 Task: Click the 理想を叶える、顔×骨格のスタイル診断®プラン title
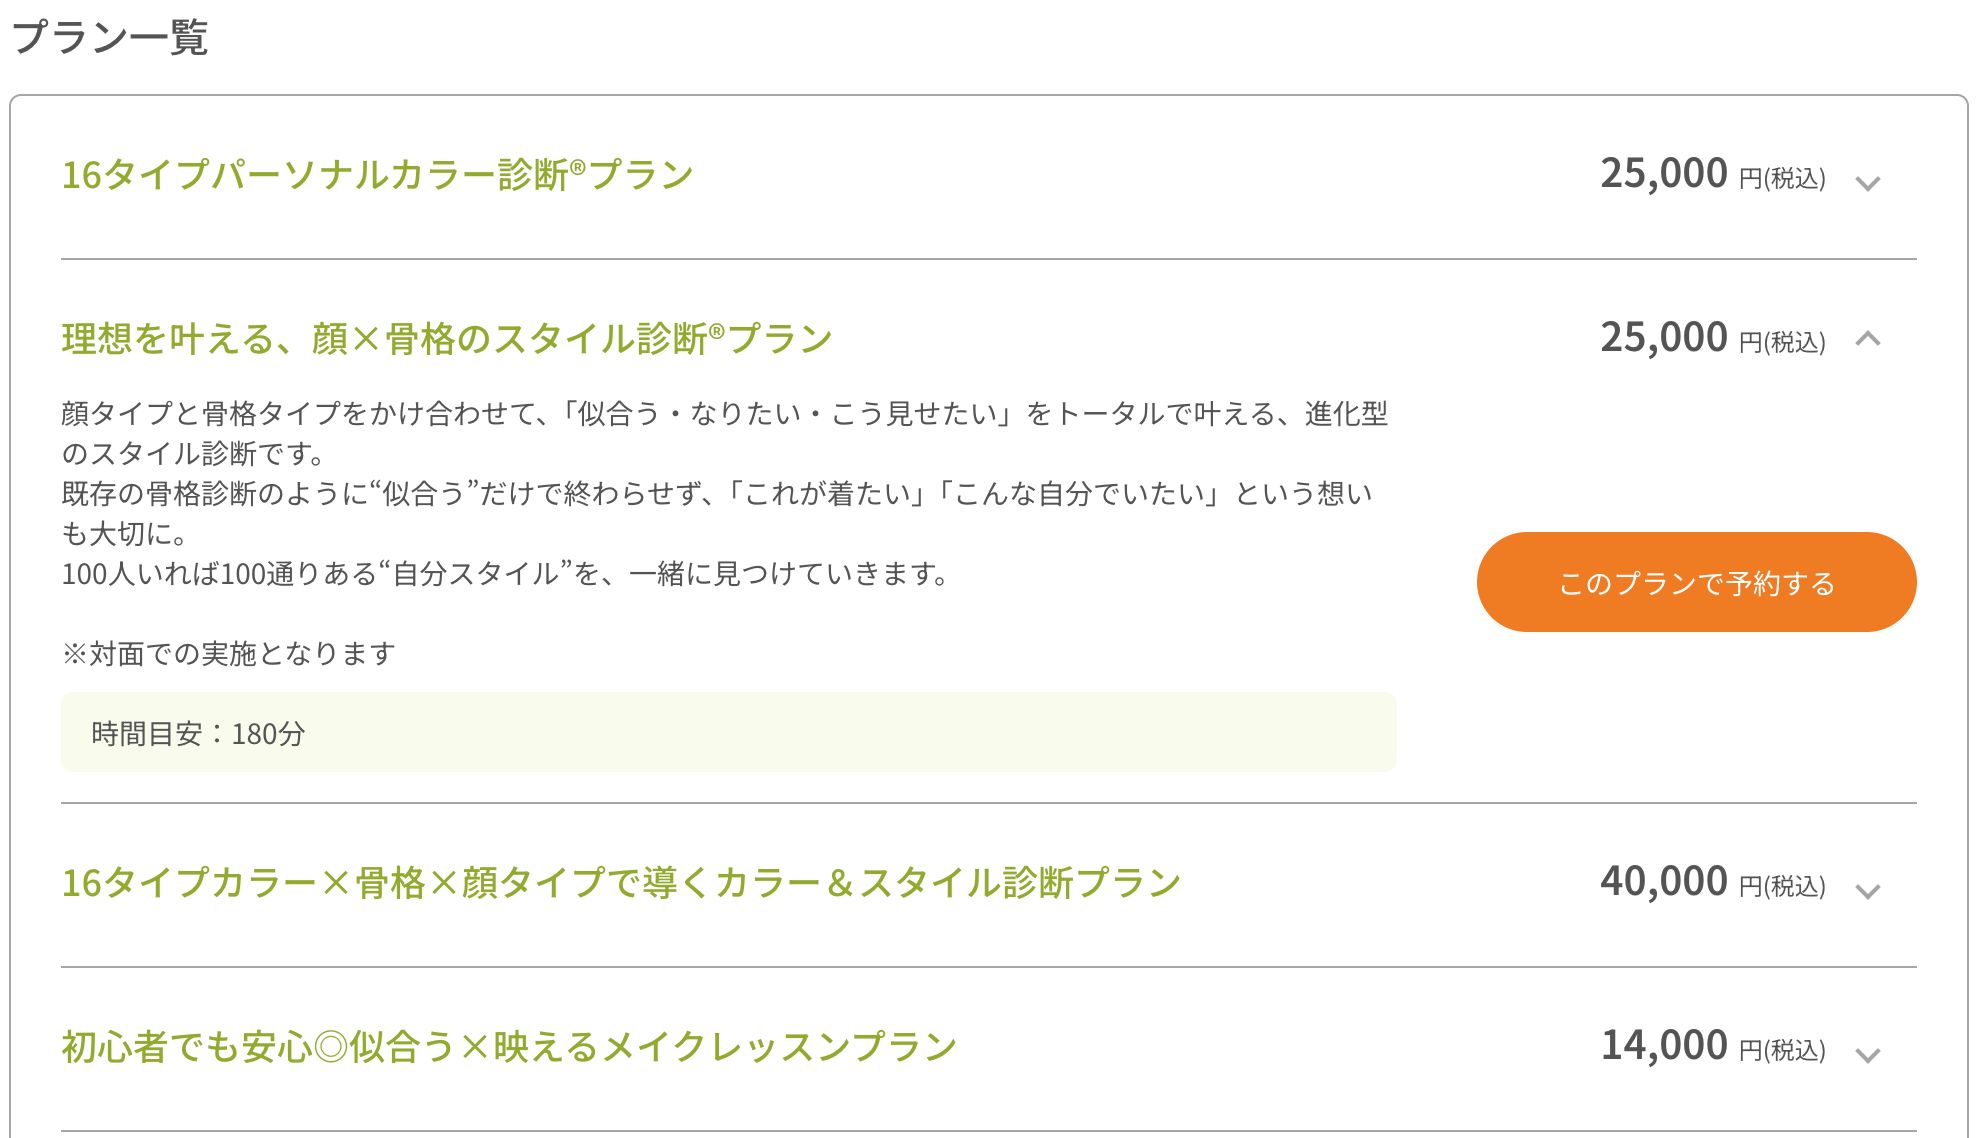tap(446, 339)
